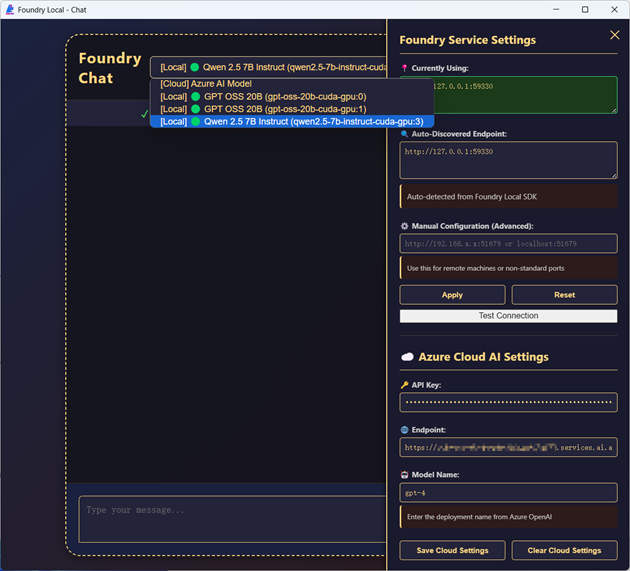Edit the Model Name field
The image size is (630, 571).
pyautogui.click(x=508, y=493)
